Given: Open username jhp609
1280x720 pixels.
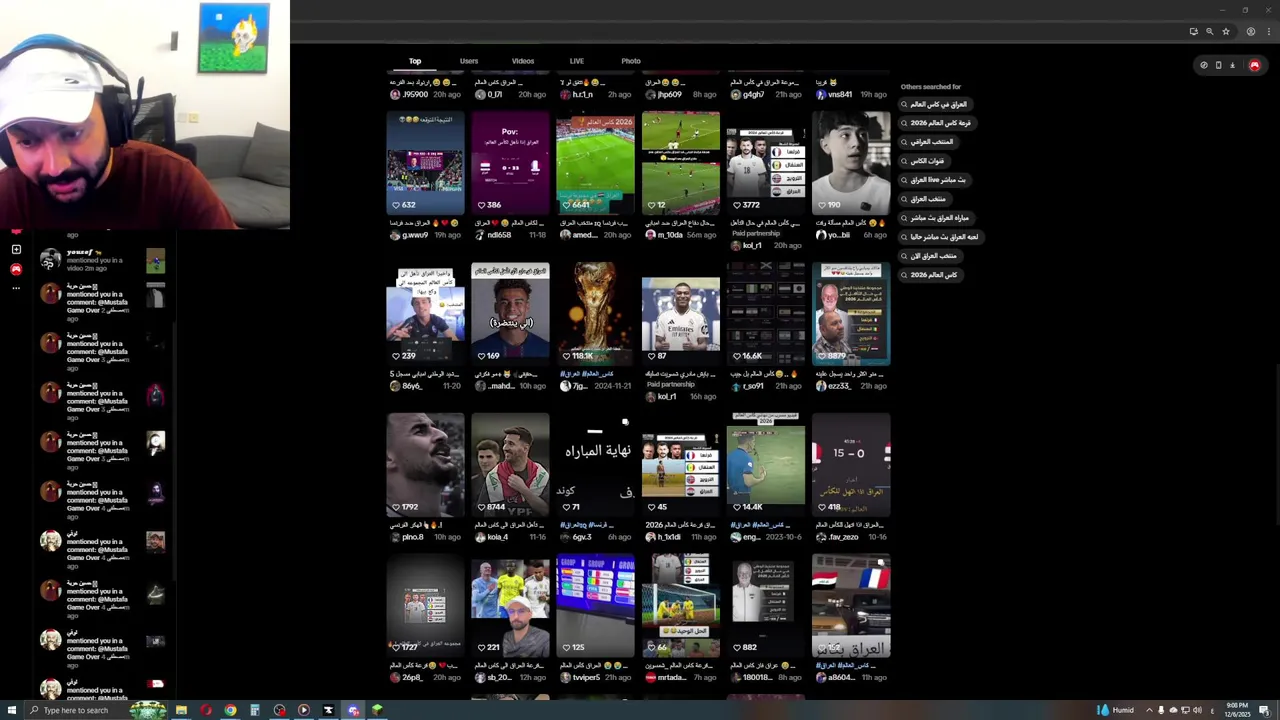Looking at the screenshot, I should pyautogui.click(x=669, y=94).
